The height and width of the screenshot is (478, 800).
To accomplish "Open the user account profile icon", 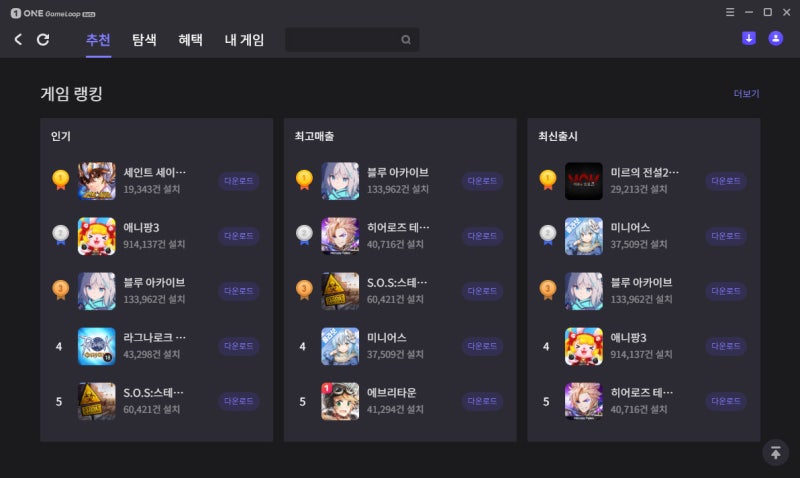I will tap(776, 38).
